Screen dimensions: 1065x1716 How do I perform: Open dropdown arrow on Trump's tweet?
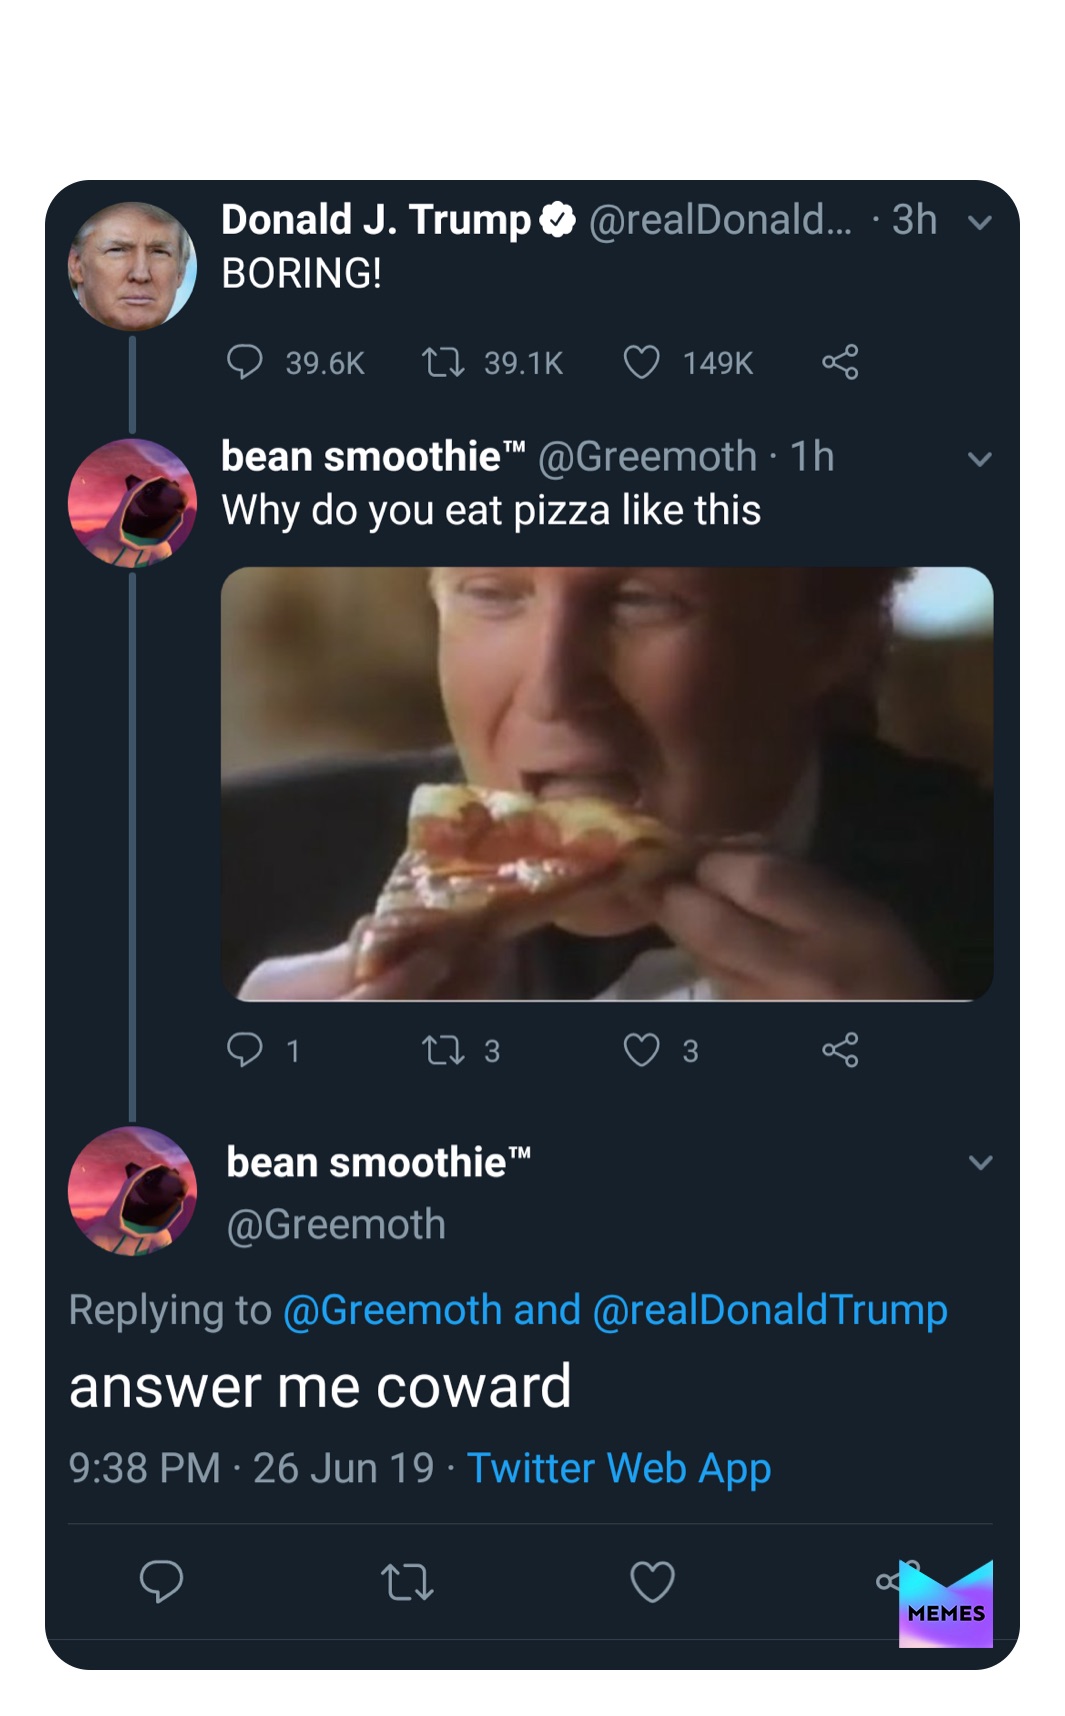point(980,222)
